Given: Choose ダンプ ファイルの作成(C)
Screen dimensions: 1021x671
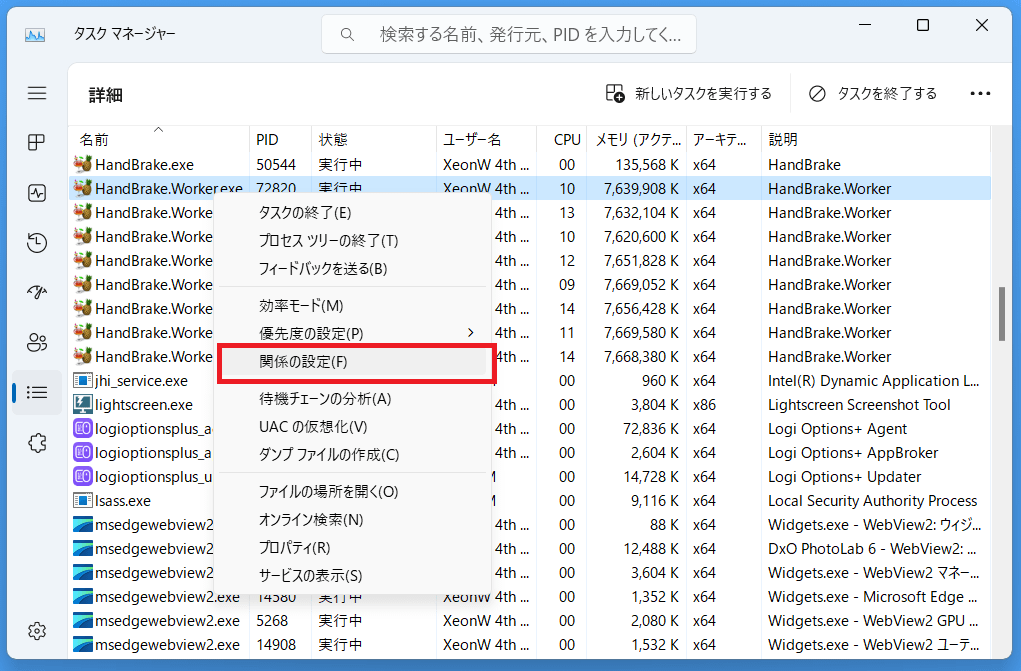Looking at the screenshot, I should (352, 455).
